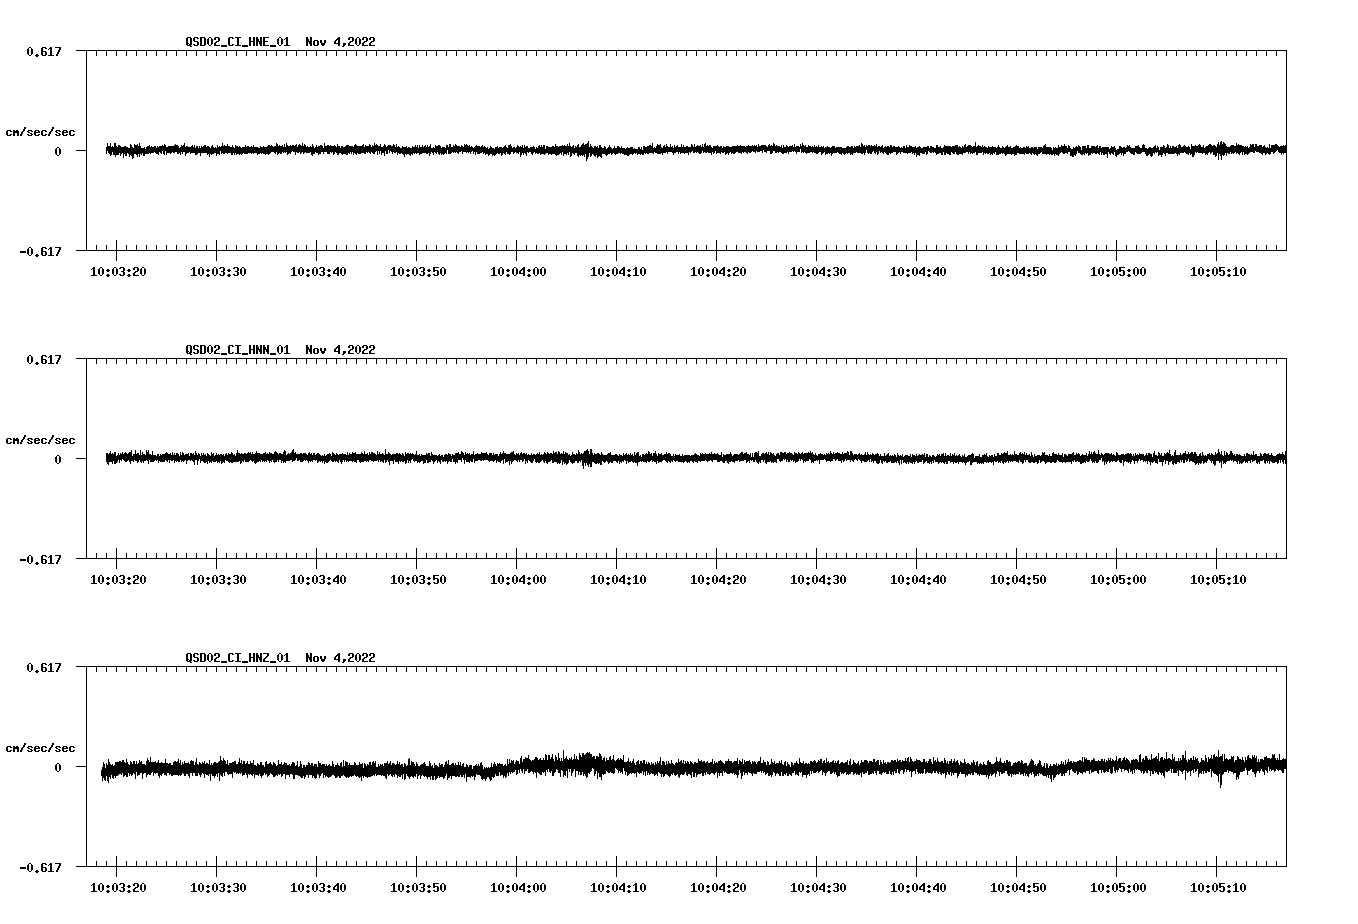Click 10:03:50 time label under HNN plot
Viewport: 1358px width, 924px height.
pos(418,580)
